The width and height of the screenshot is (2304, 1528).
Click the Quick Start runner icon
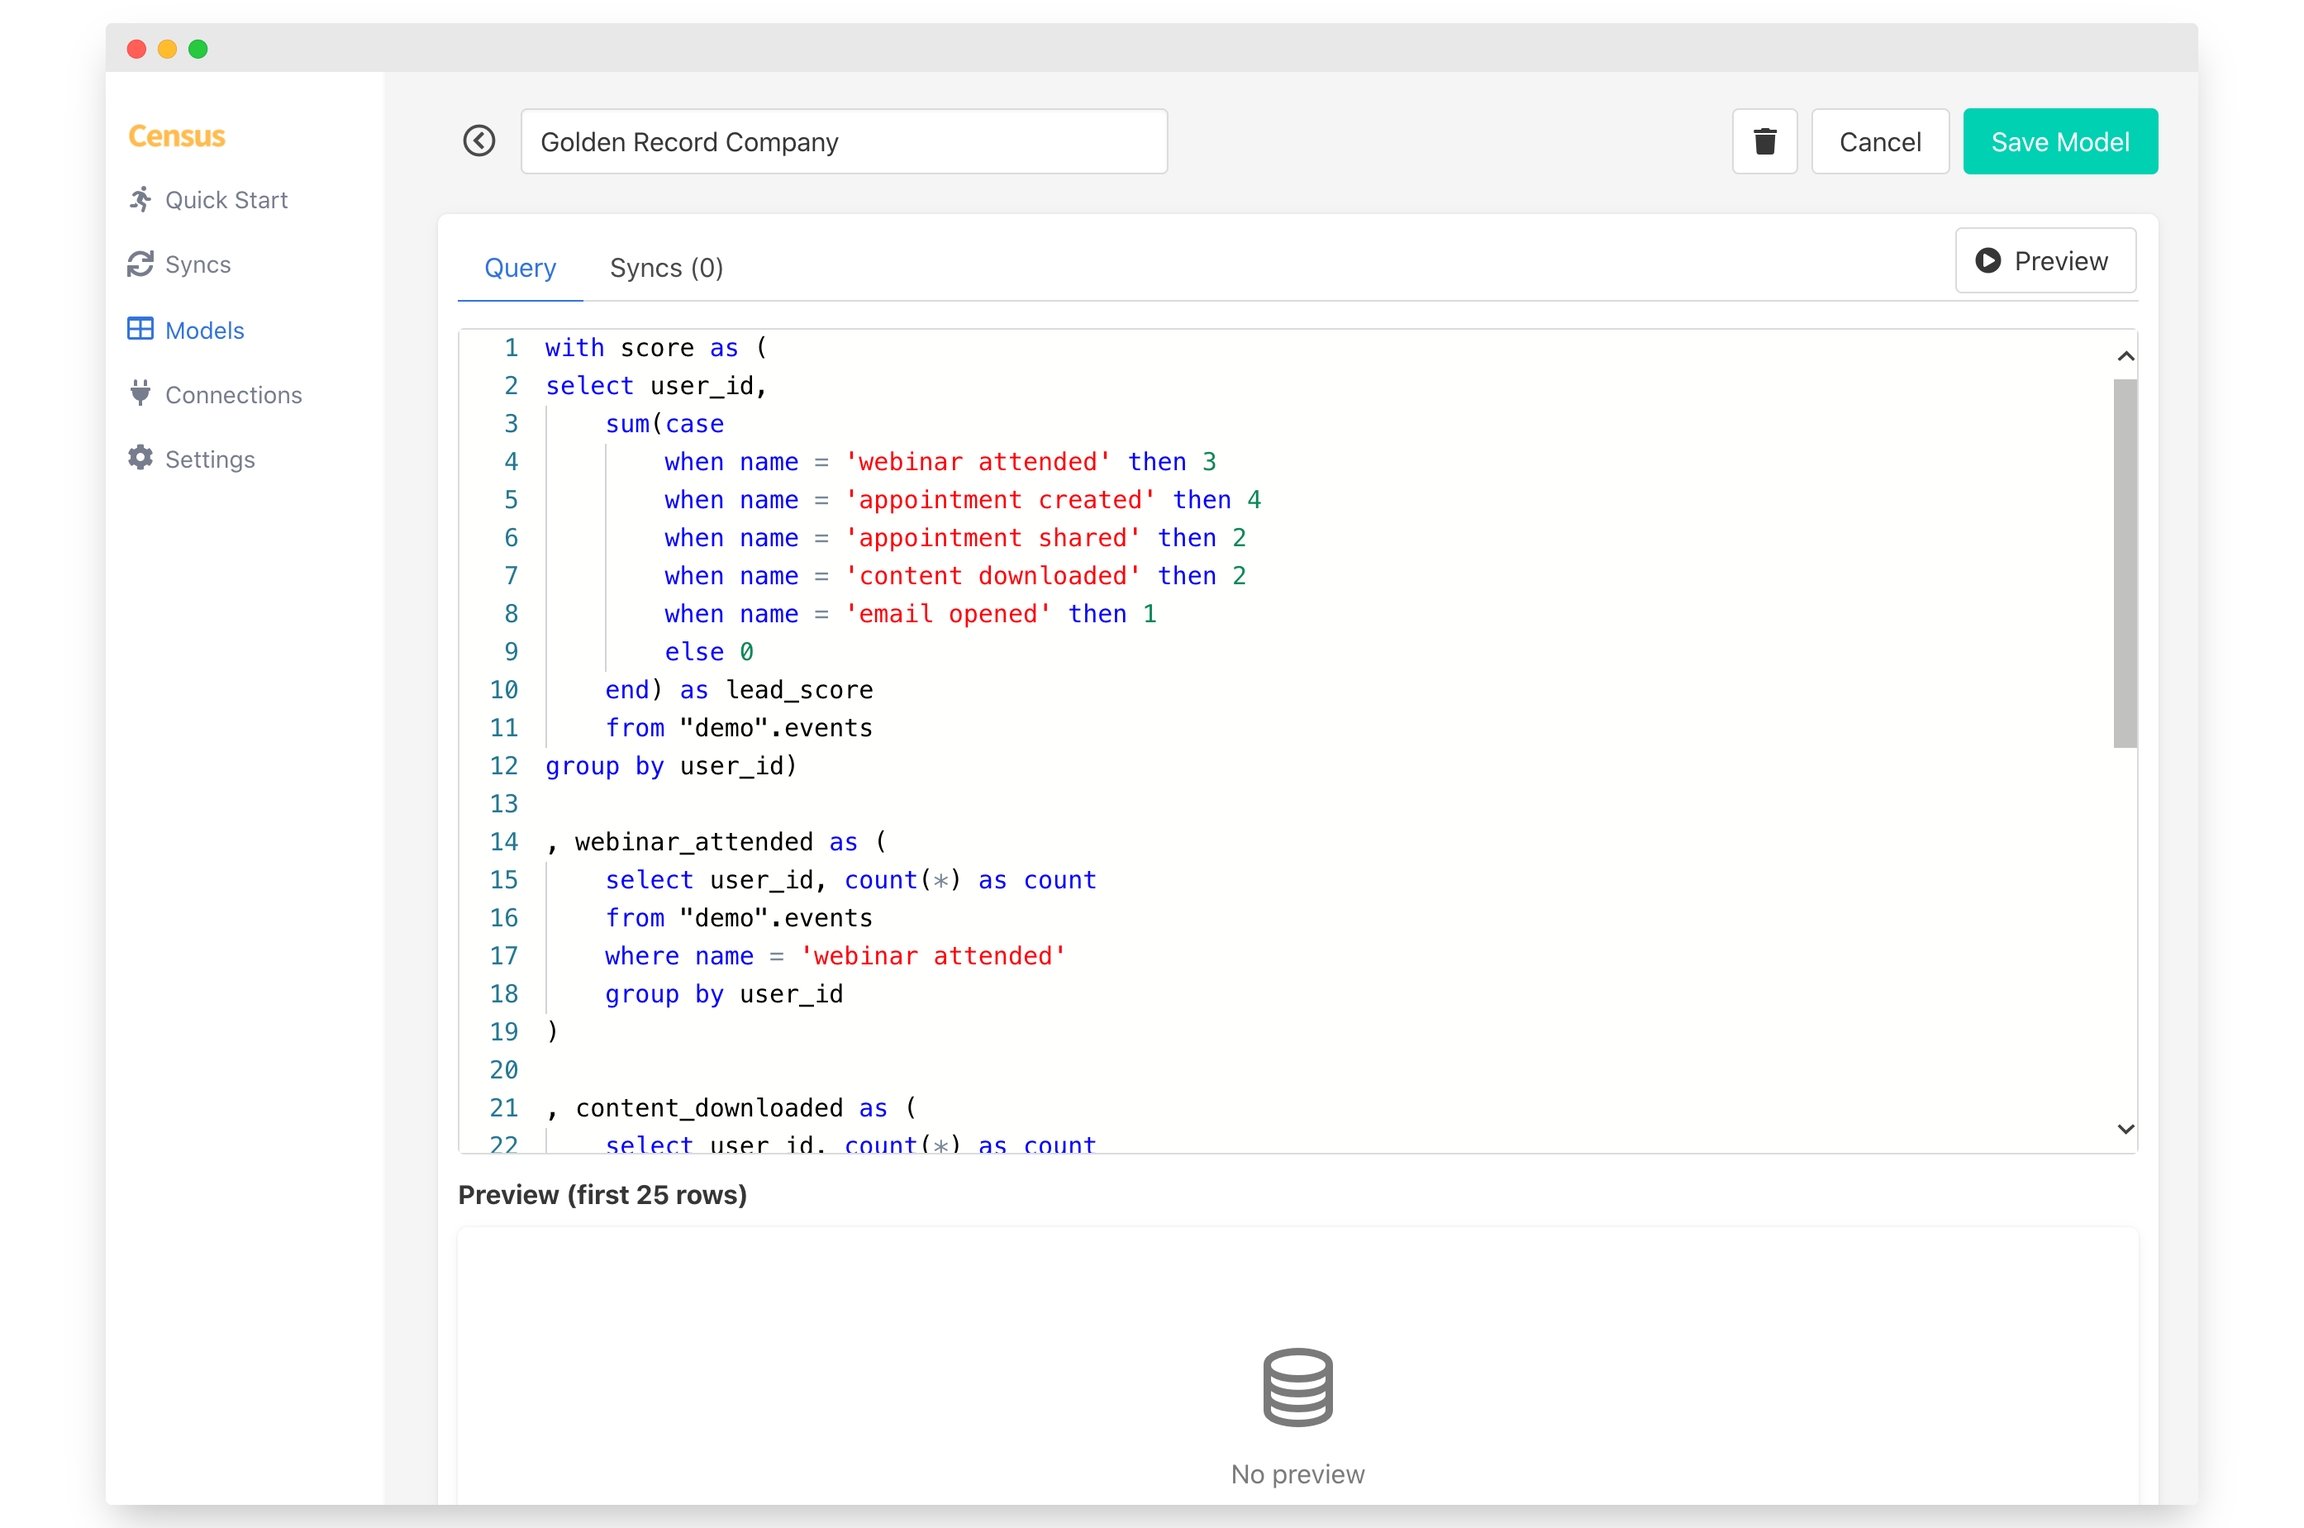click(x=141, y=199)
